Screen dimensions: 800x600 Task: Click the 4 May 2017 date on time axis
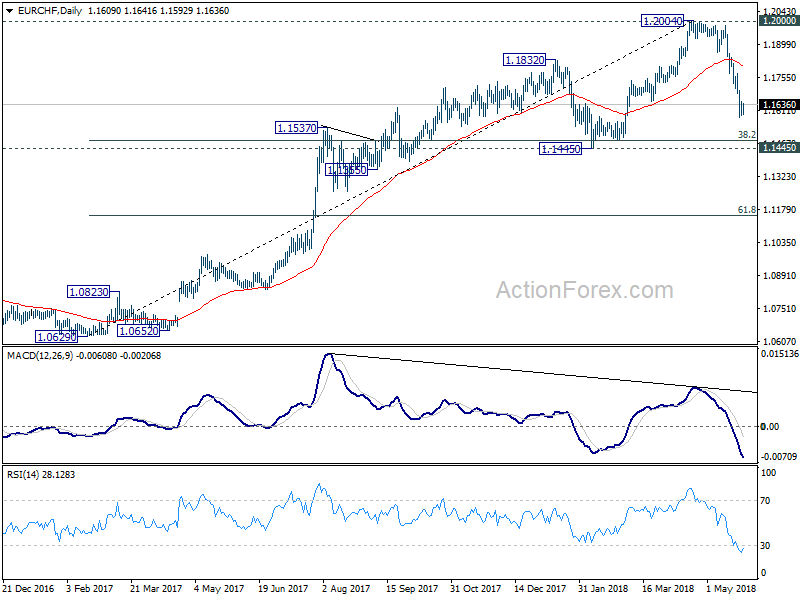coord(219,588)
